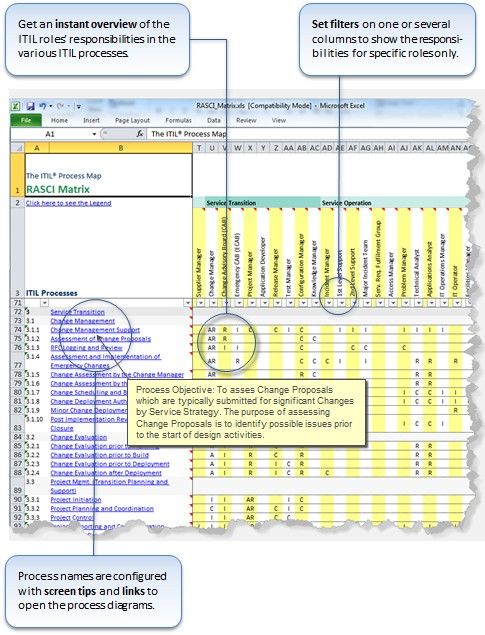
Task: Click the Configuration Manager column heading
Action: 301,265
